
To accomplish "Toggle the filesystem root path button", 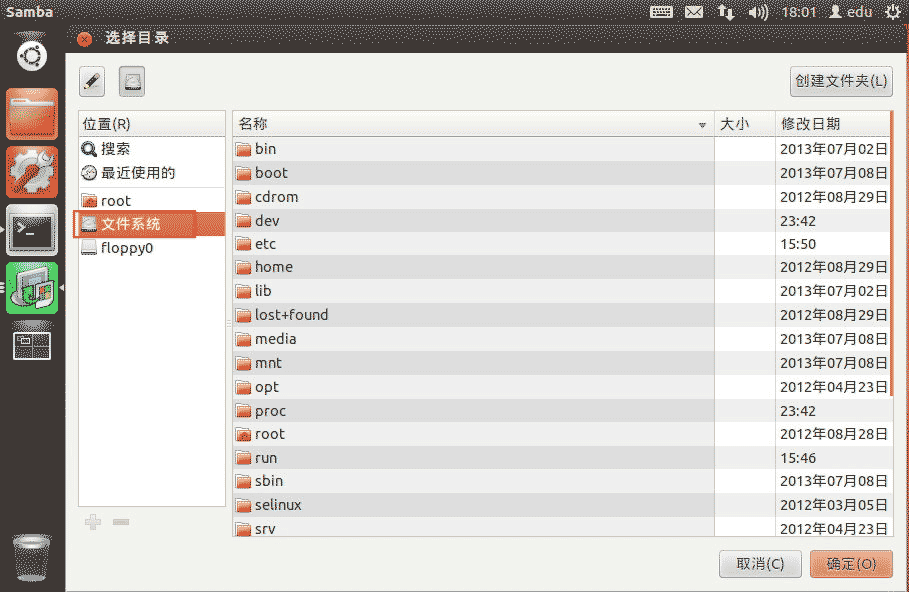I will 132,82.
